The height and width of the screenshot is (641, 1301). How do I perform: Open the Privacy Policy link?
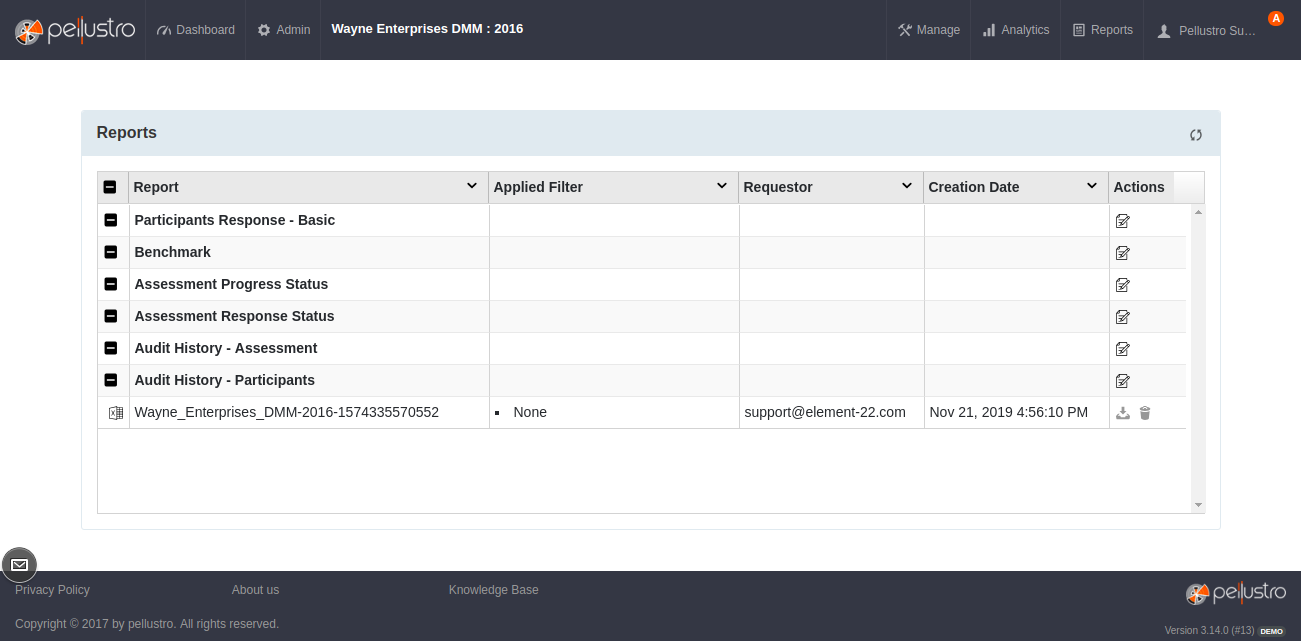tap(52, 590)
